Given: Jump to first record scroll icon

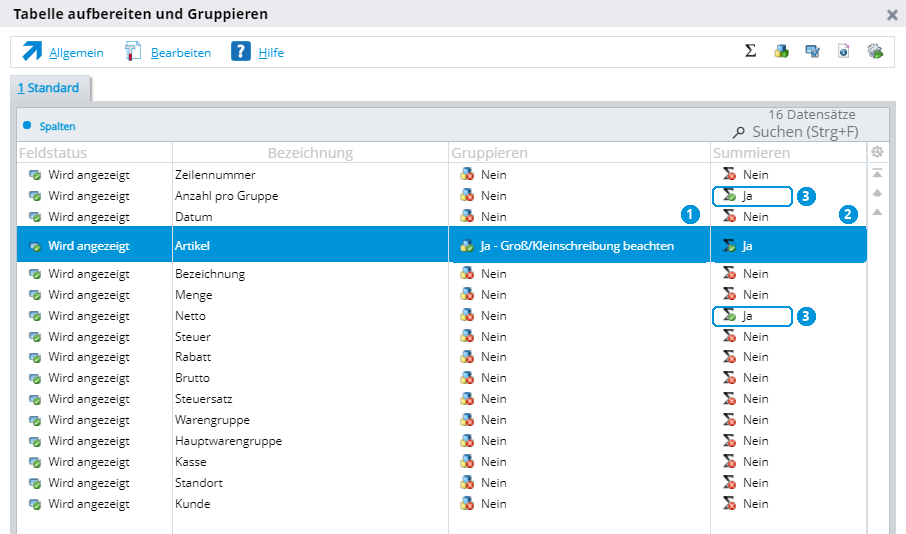Looking at the screenshot, I should (877, 173).
